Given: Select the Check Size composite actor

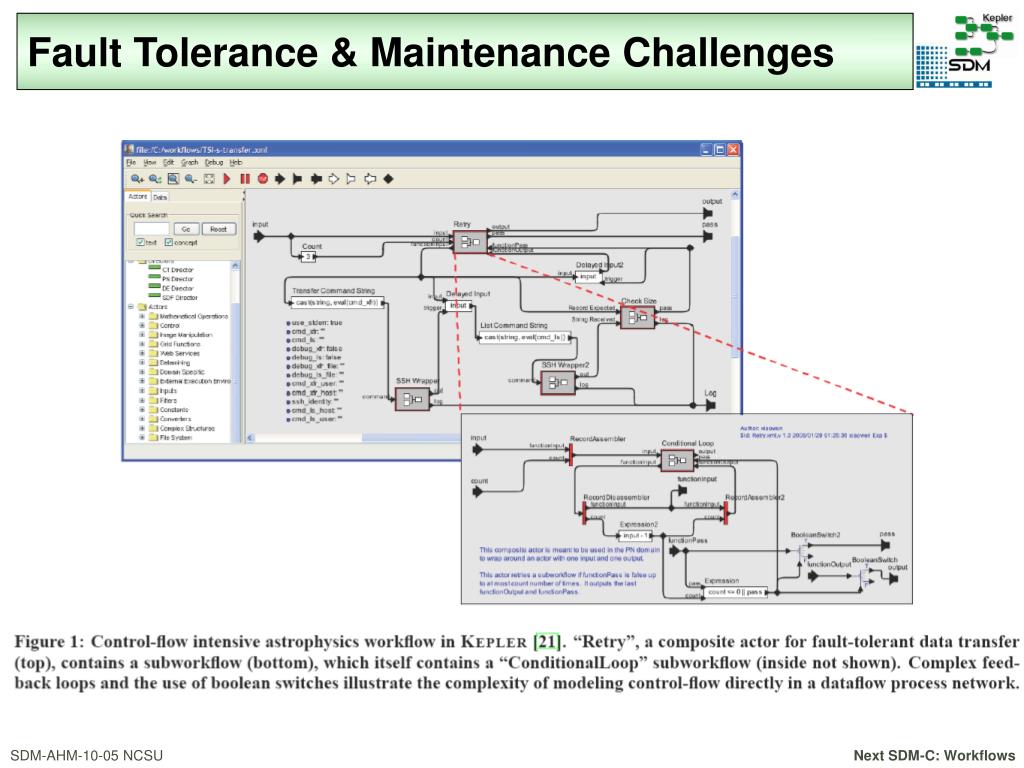Looking at the screenshot, I should click(x=637, y=317).
